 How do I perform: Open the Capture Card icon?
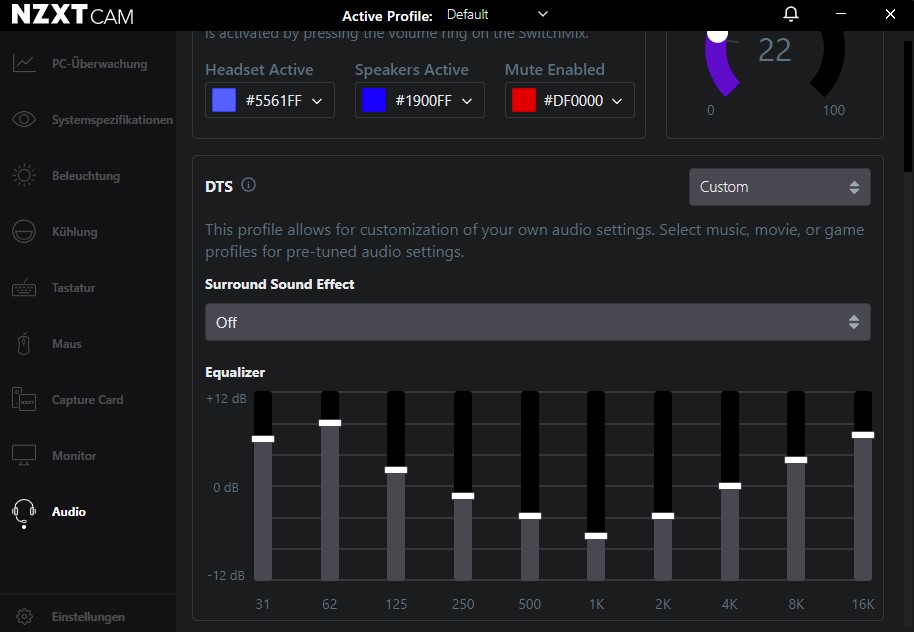[24, 400]
